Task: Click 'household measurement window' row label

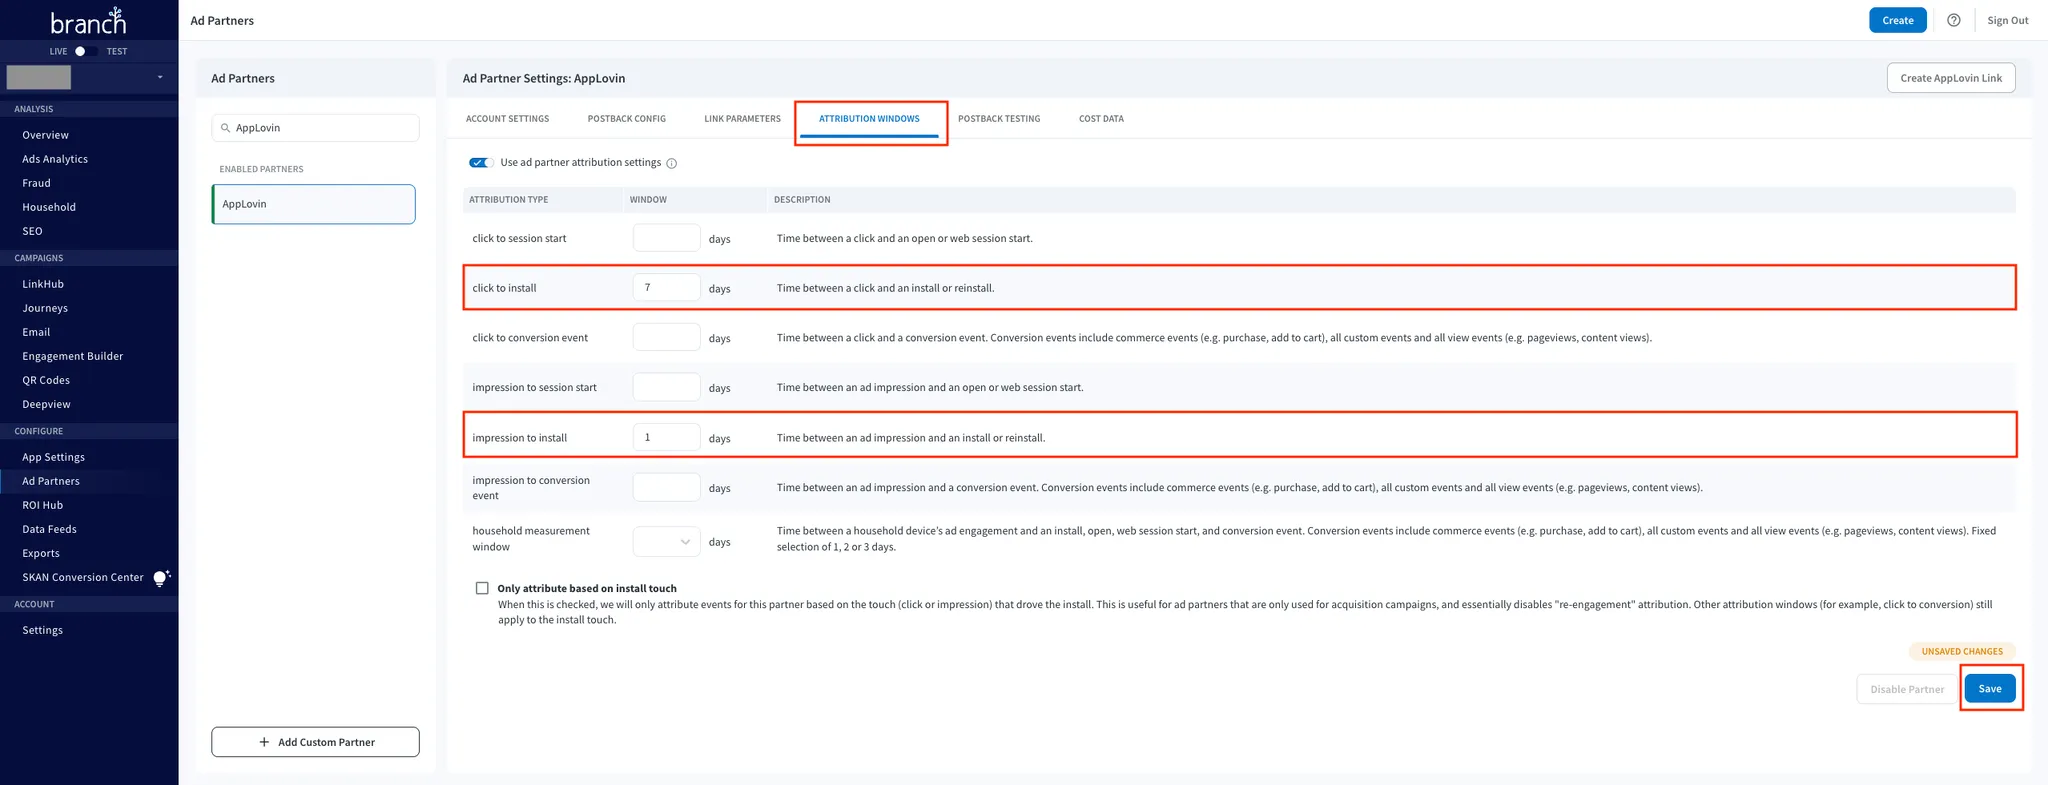Action: [531, 539]
